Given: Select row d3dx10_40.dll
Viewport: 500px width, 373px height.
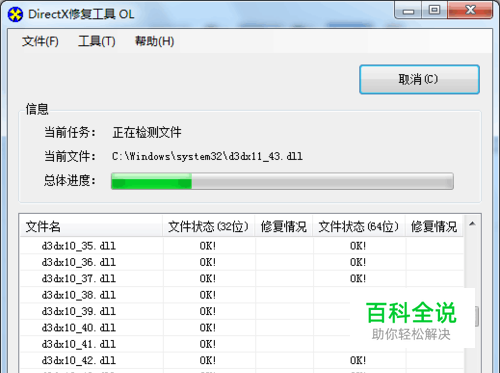Looking at the screenshot, I should click(x=242, y=328).
